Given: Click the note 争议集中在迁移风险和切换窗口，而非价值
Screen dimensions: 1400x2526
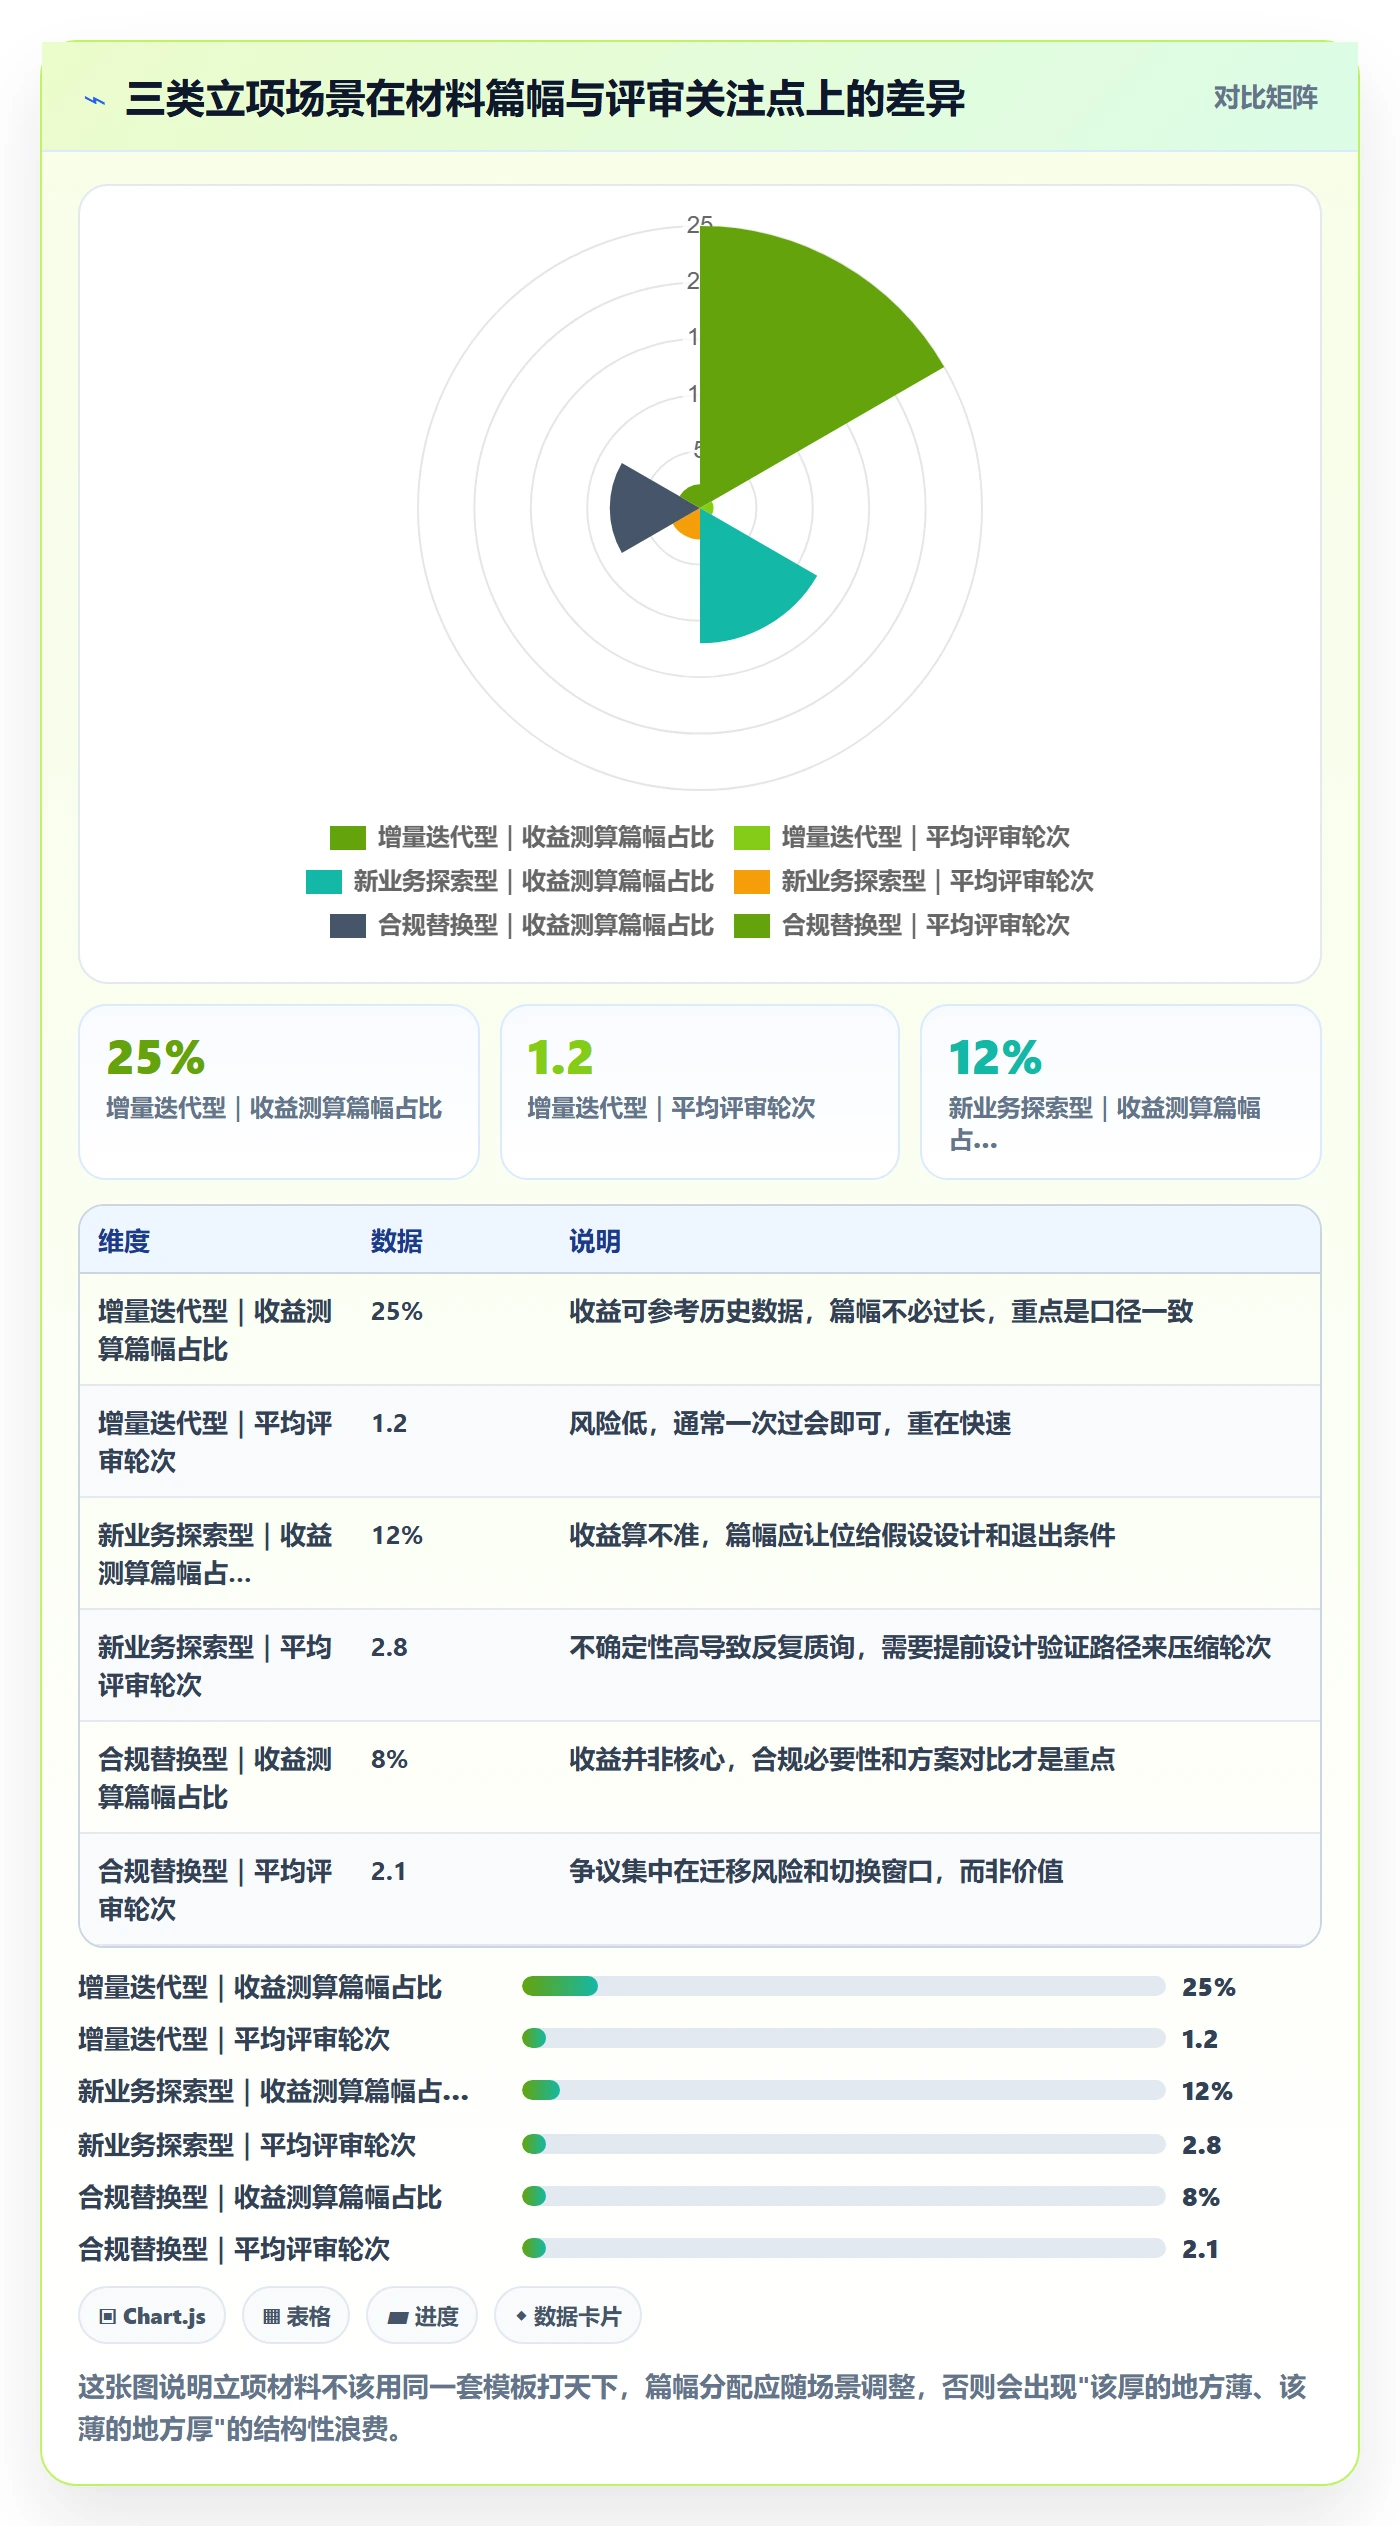Looking at the screenshot, I should [816, 1871].
